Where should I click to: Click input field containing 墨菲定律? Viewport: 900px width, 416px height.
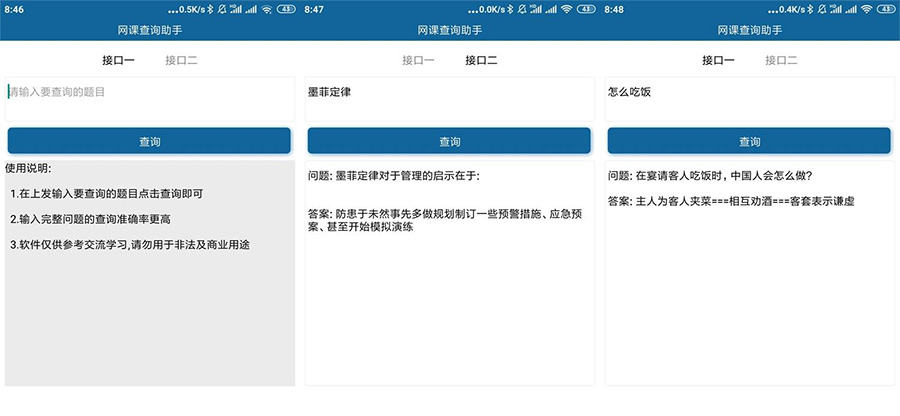[450, 99]
